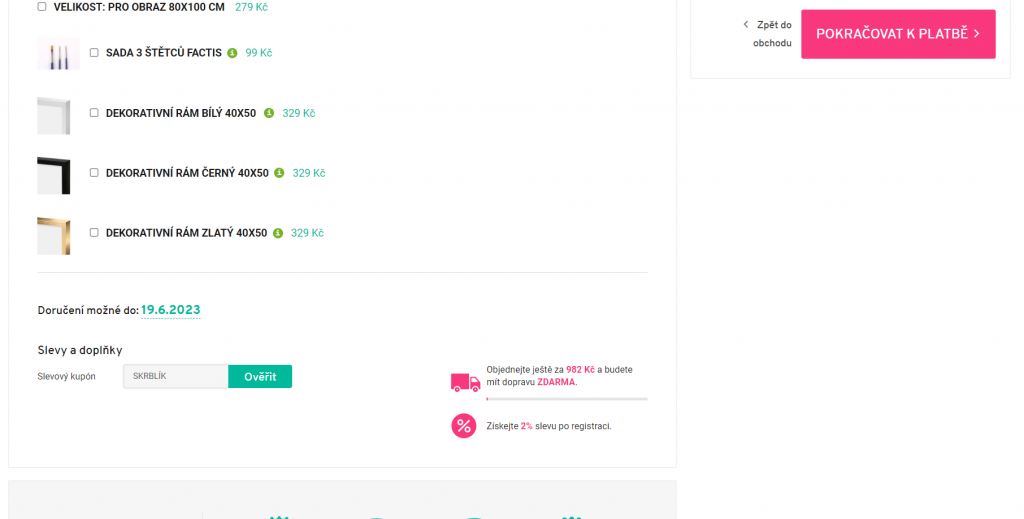Tick Dekorativní rám zlatý 40x50 checkbox

pyautogui.click(x=94, y=232)
